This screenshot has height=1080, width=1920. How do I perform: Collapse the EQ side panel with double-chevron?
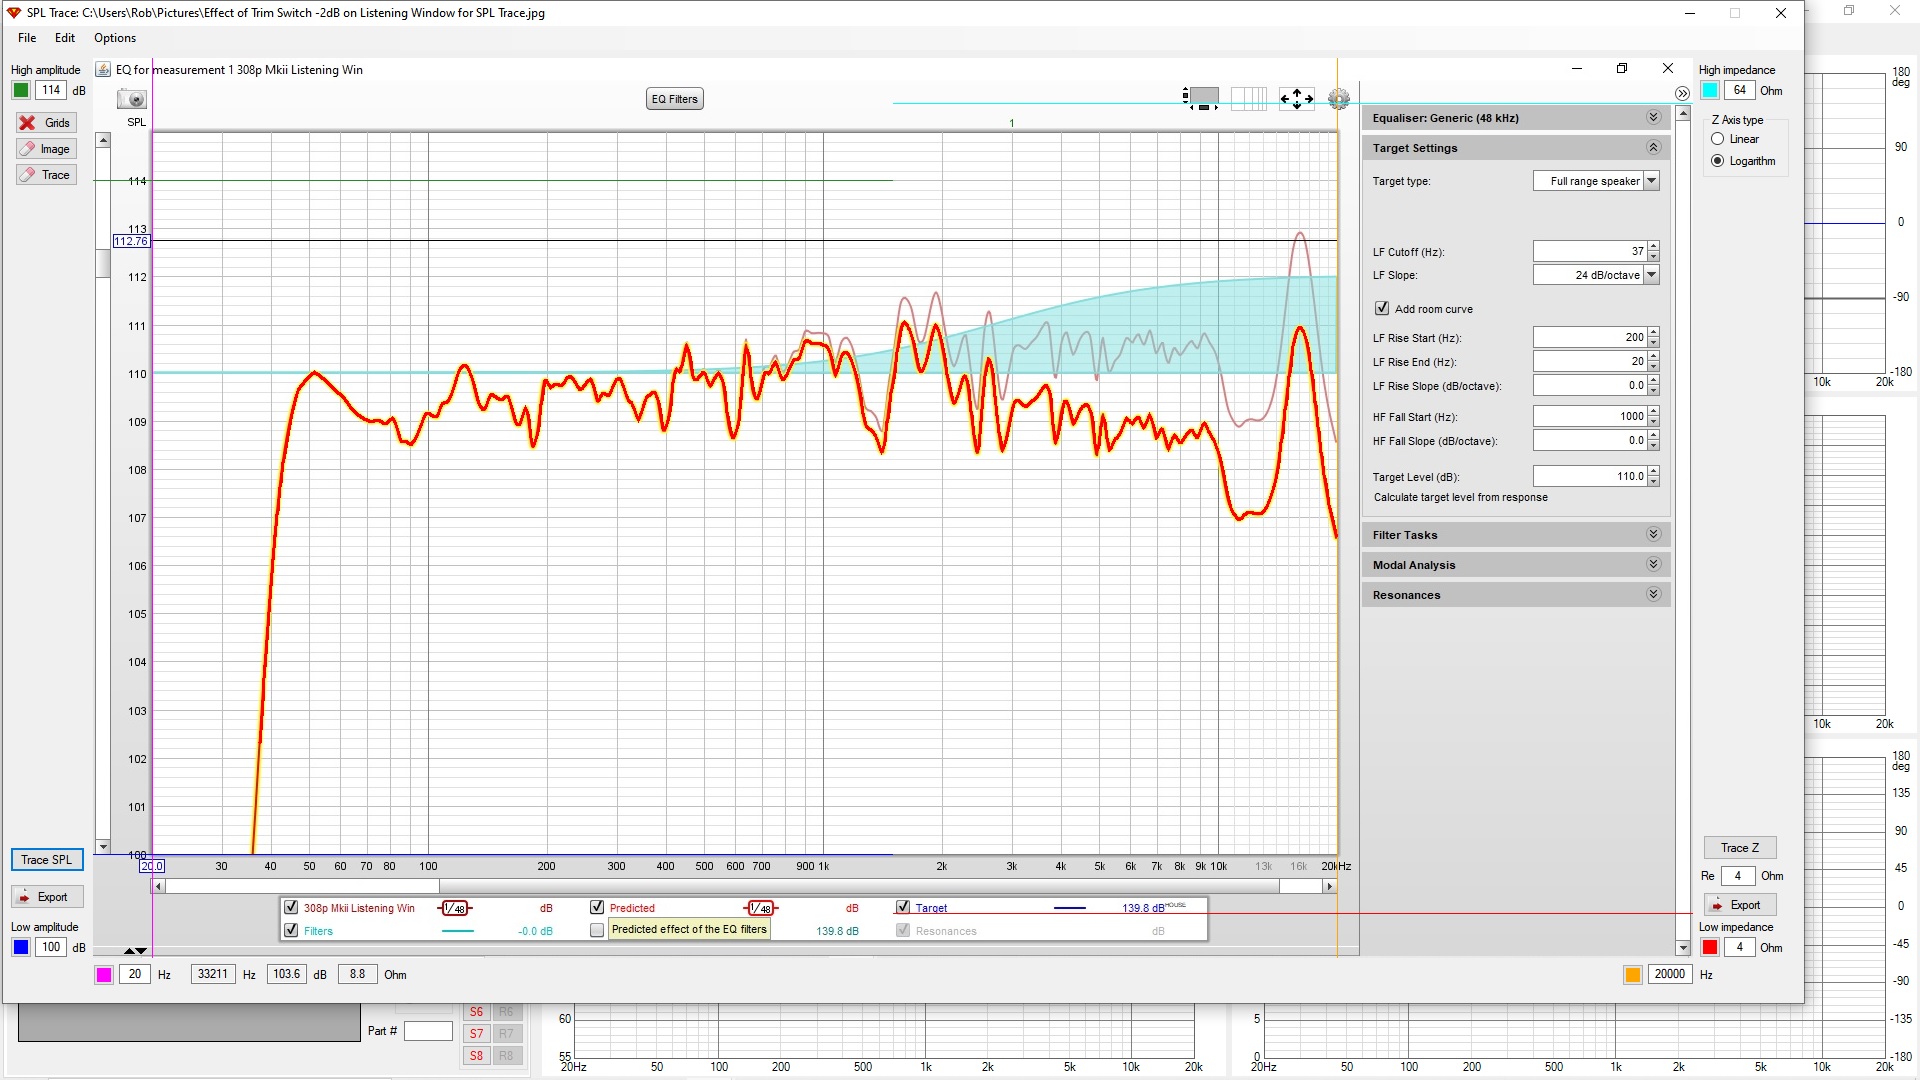(x=1682, y=93)
